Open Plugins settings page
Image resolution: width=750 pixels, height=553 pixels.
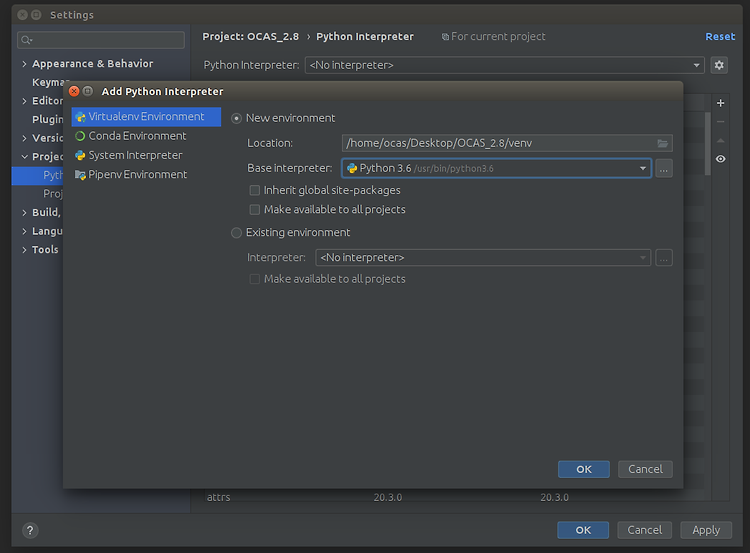(47, 120)
